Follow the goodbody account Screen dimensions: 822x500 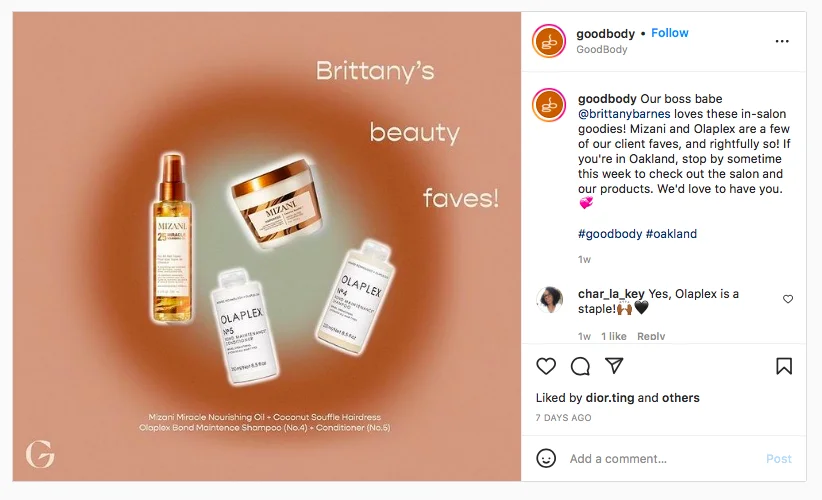click(x=669, y=33)
